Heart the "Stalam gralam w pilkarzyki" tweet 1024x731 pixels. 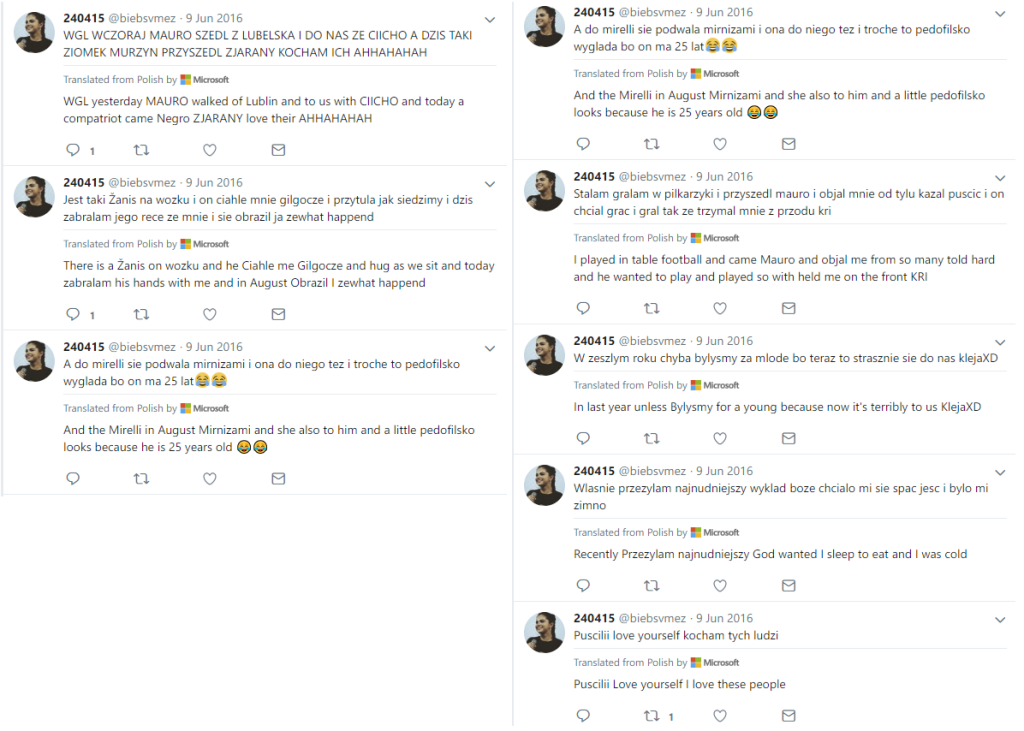(720, 308)
